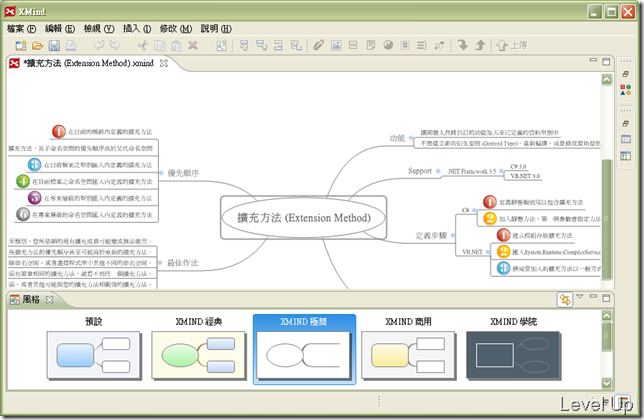
Task: Cut selection with the scissors icon
Action: (x=143, y=45)
